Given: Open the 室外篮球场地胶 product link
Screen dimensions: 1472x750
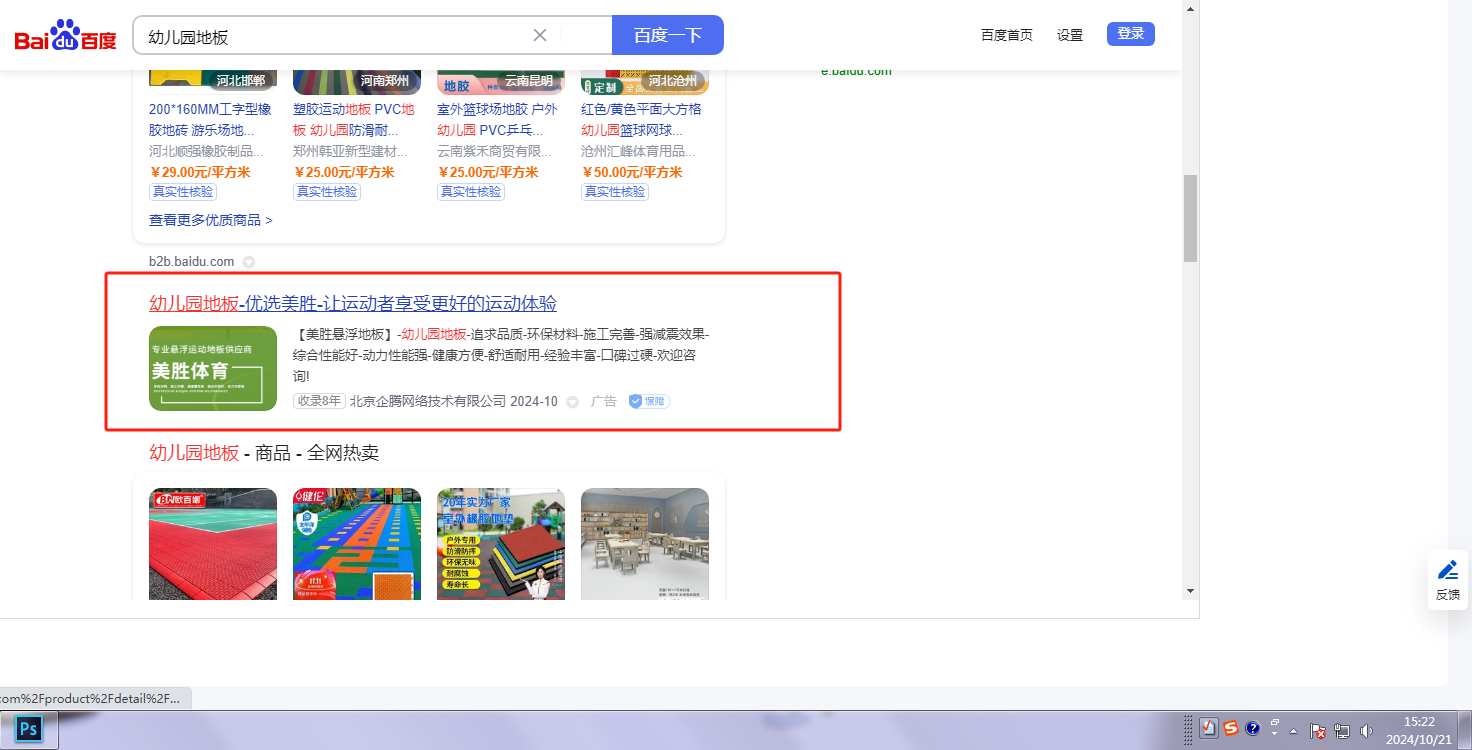Looking at the screenshot, I should (x=497, y=120).
